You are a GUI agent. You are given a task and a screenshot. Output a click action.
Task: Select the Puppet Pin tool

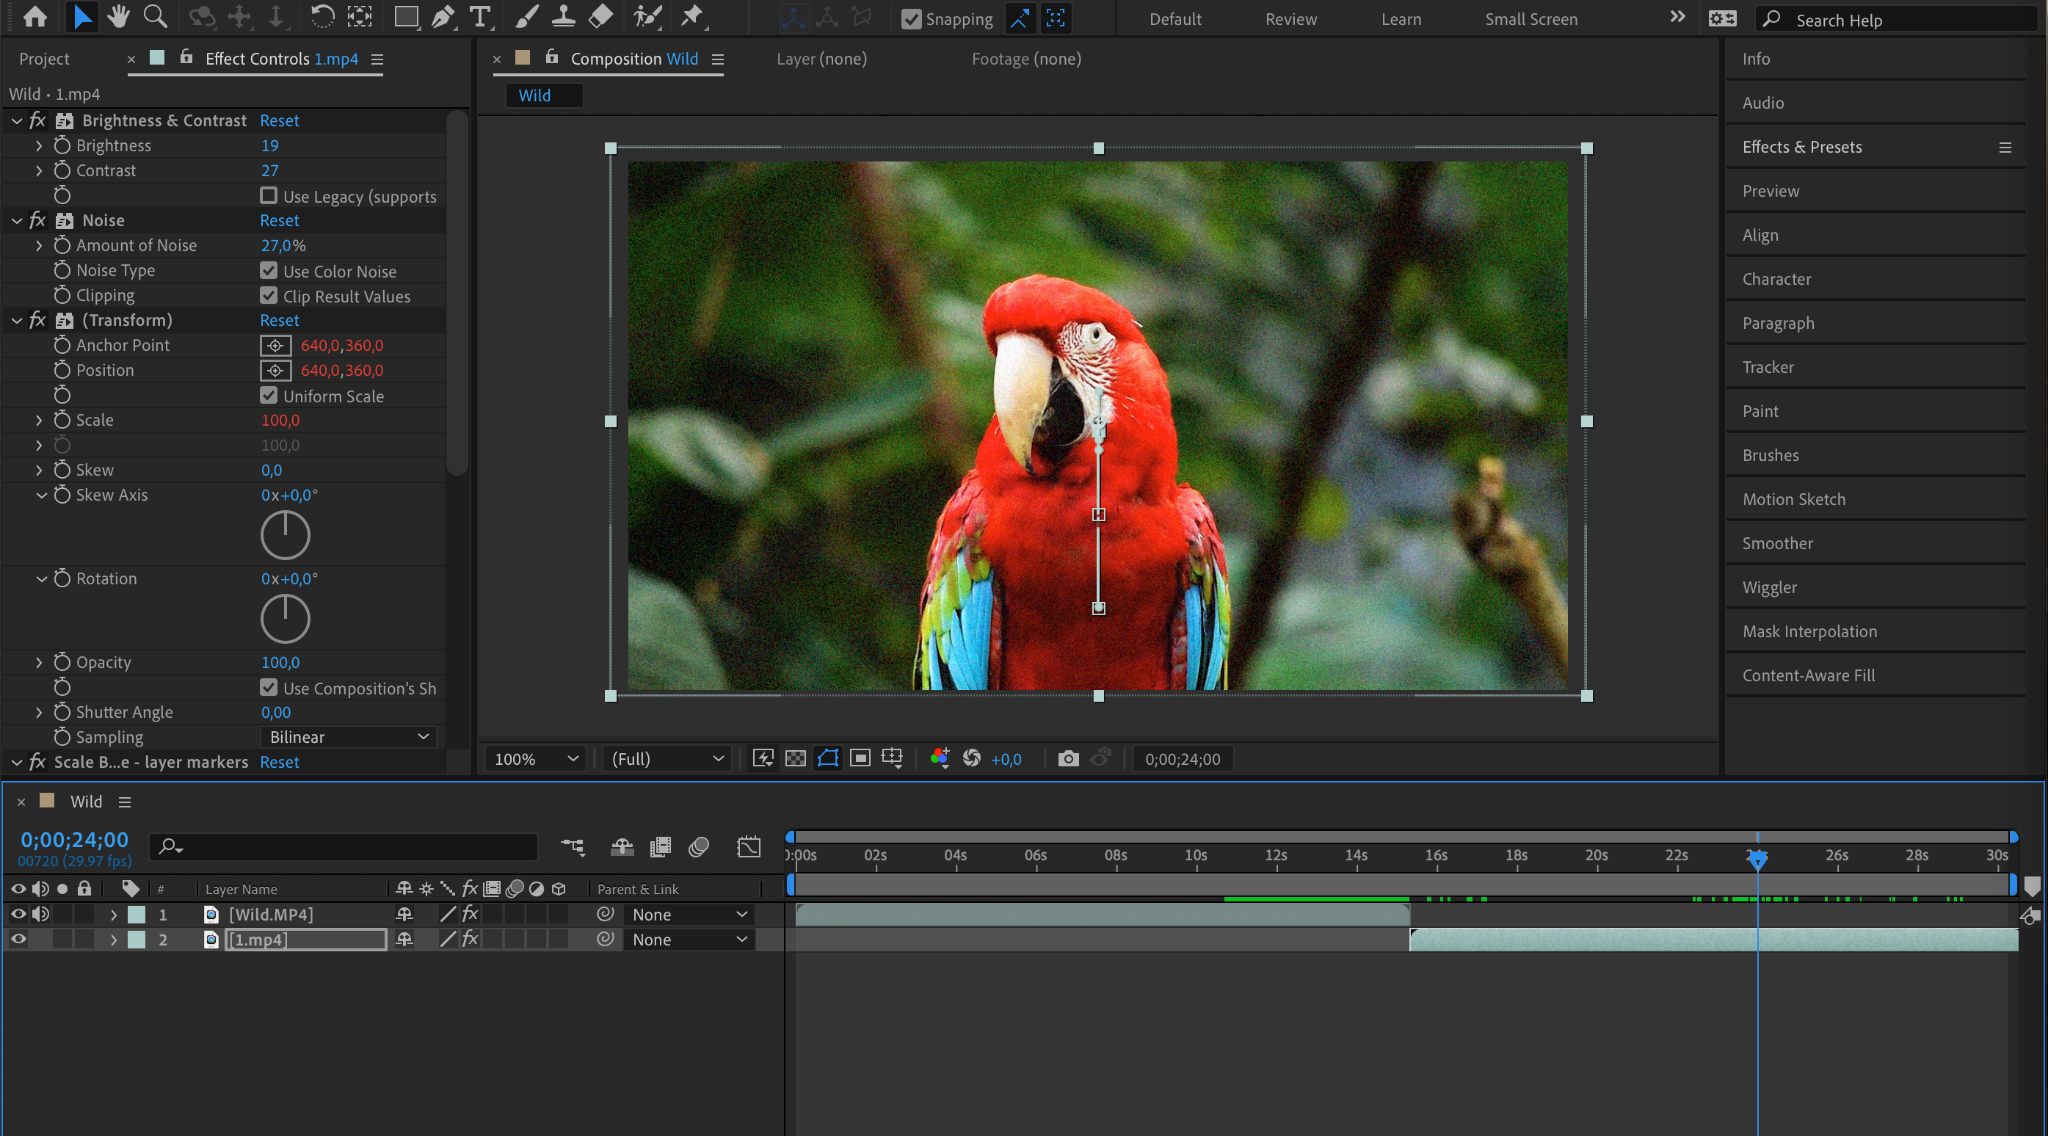click(x=691, y=16)
